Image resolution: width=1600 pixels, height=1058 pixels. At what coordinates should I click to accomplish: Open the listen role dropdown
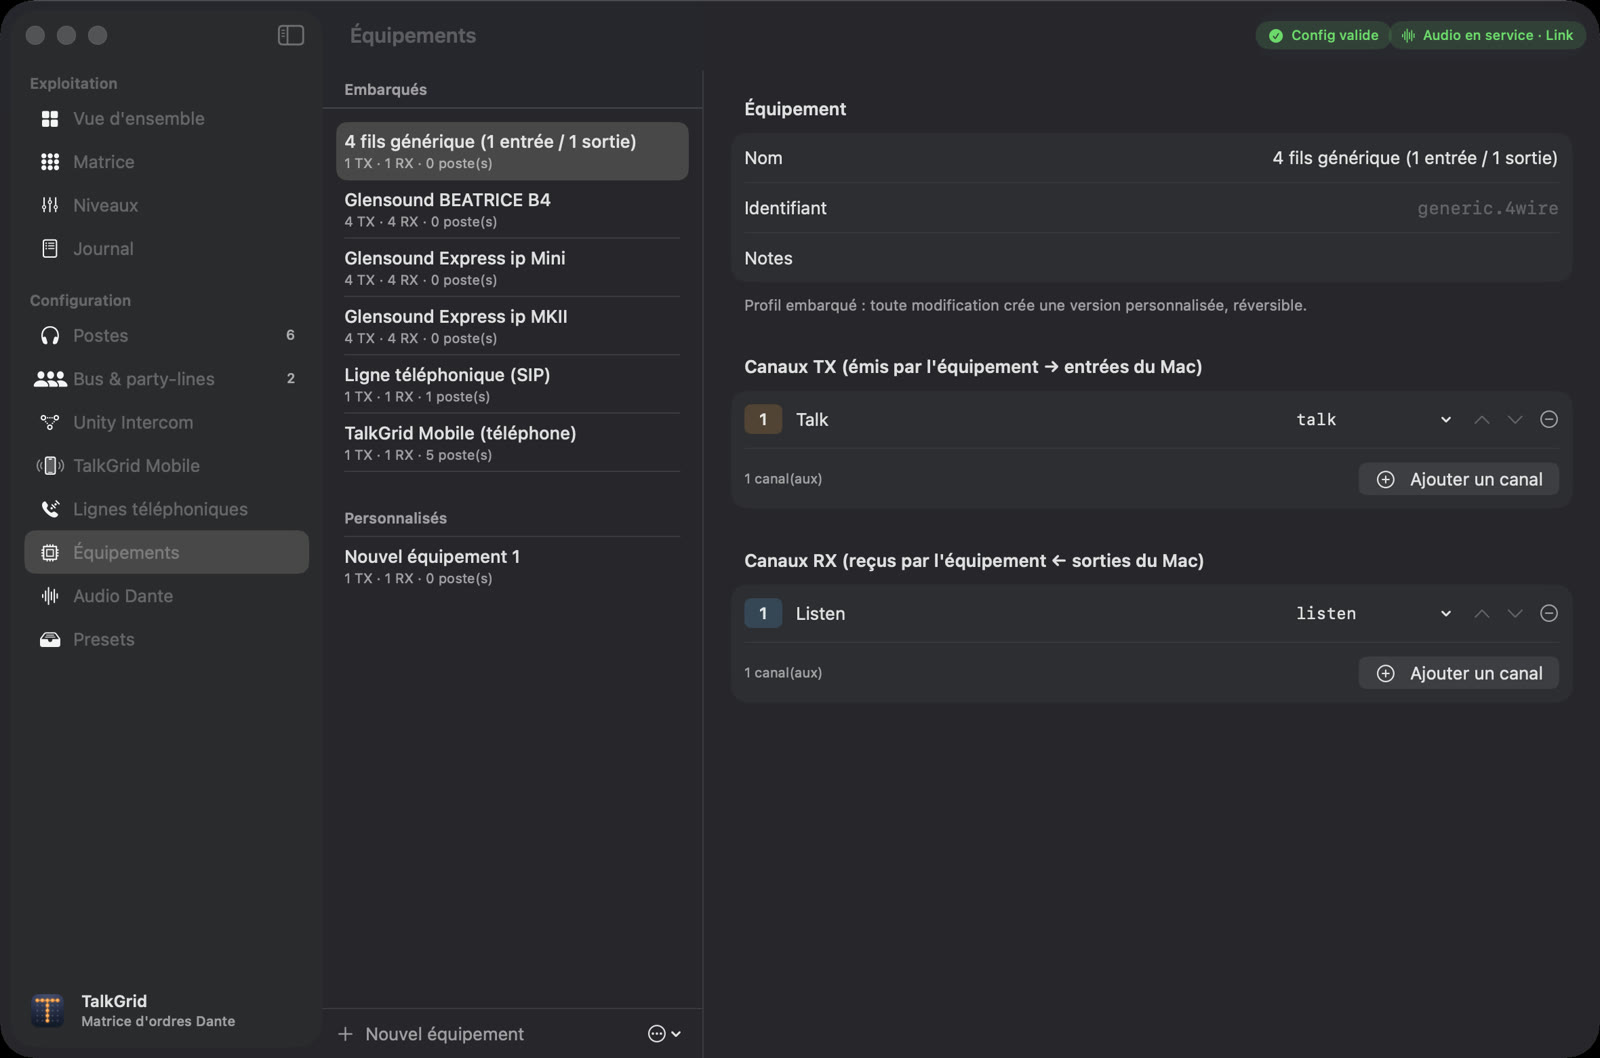point(1373,614)
